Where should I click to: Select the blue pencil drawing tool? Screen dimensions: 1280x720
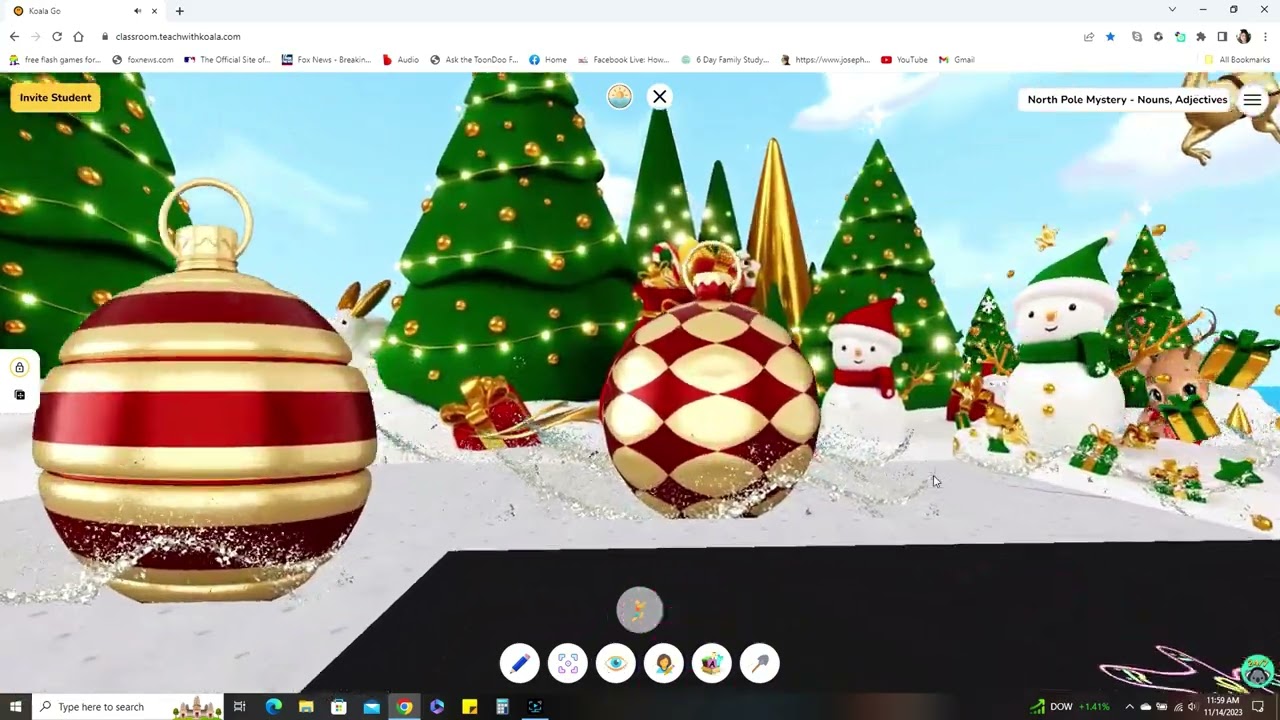(520, 663)
